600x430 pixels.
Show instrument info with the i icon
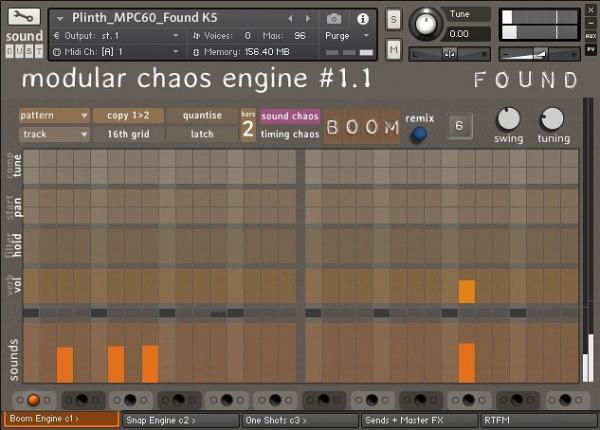pyautogui.click(x=362, y=19)
